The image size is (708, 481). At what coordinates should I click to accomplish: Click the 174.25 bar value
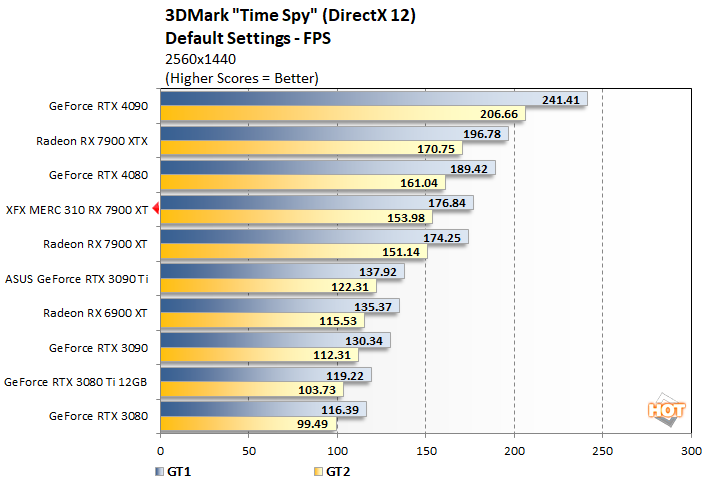(442, 238)
